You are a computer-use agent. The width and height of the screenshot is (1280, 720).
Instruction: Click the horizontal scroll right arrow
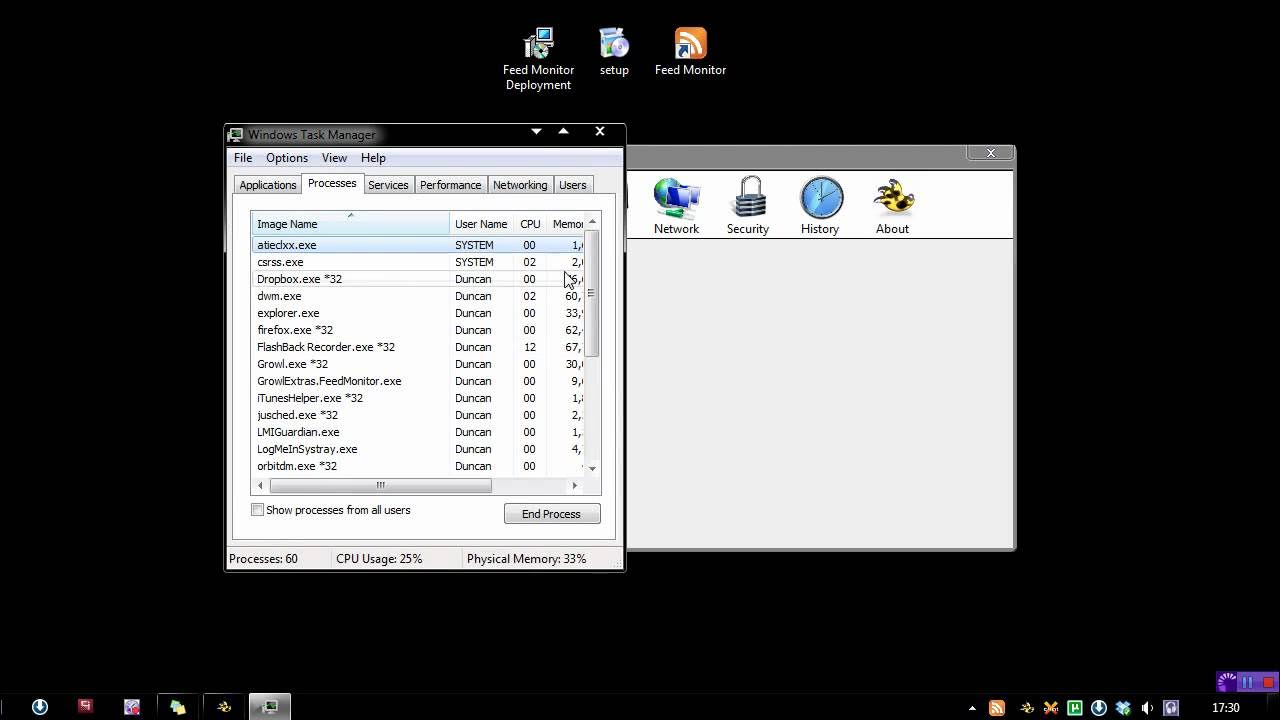click(575, 485)
